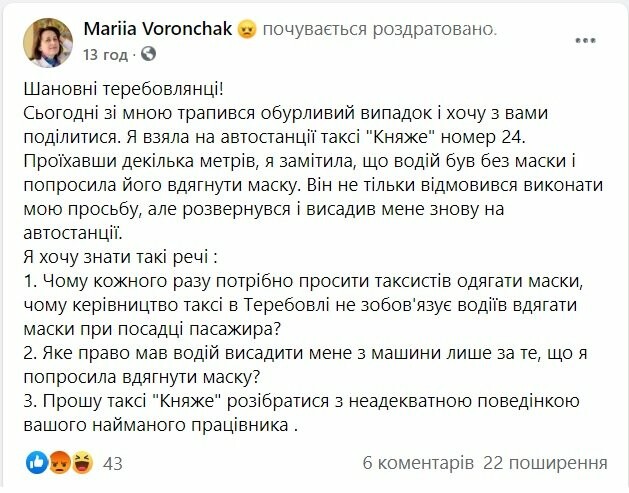The width and height of the screenshot is (629, 493).
Task: Click the final line "вашого найманого працівника"
Action: tap(160, 425)
